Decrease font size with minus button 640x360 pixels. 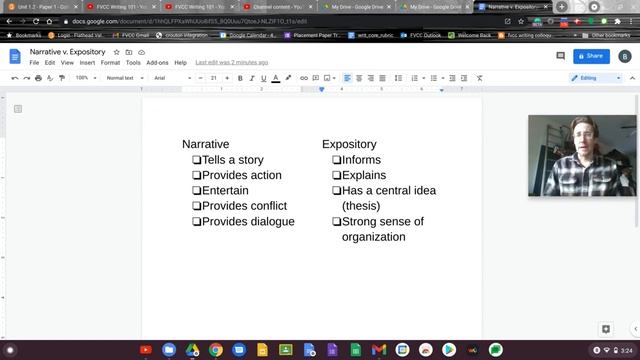coord(200,78)
